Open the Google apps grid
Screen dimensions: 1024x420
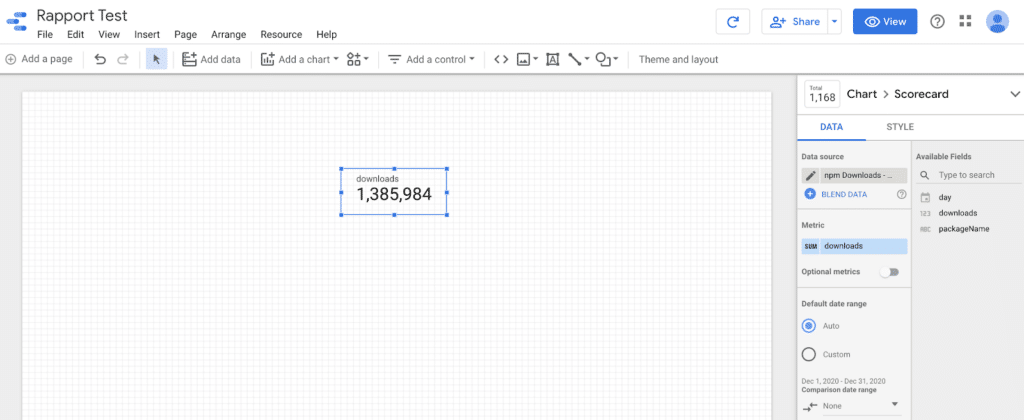point(965,22)
